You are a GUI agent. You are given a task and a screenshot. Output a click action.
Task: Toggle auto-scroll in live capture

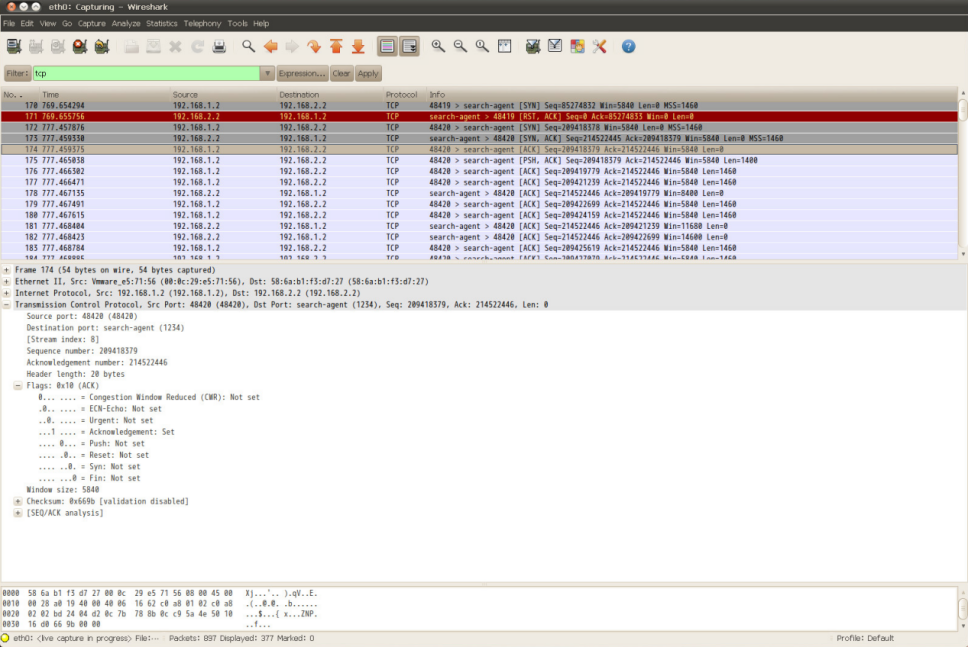pos(409,46)
